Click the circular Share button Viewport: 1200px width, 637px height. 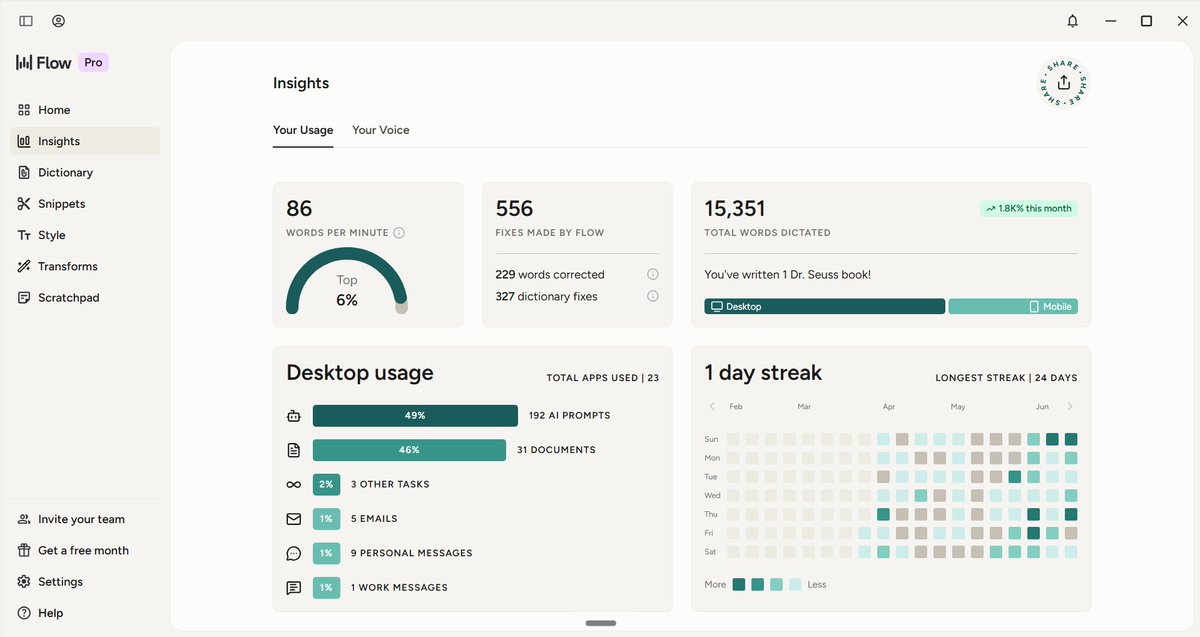coord(1063,83)
